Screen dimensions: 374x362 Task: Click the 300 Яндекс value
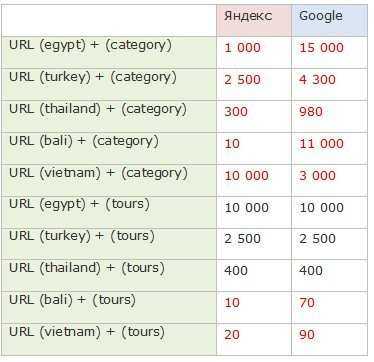tap(236, 112)
